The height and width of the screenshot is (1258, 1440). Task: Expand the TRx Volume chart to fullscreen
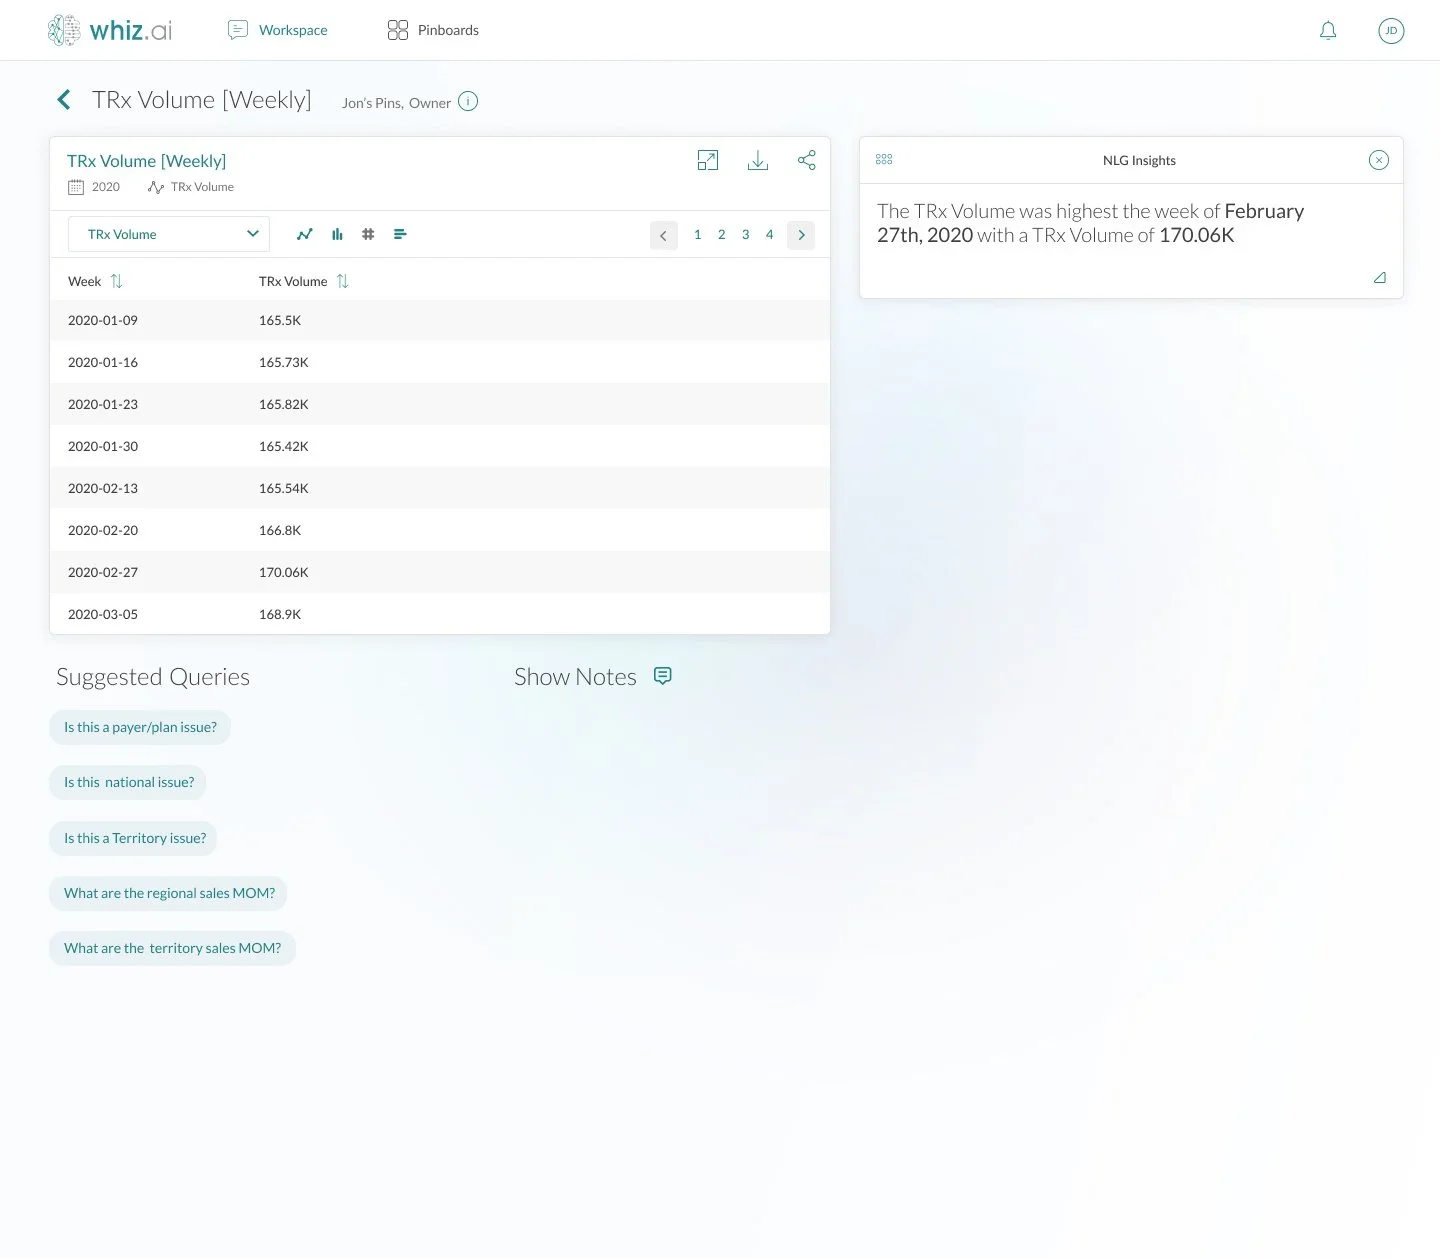[x=708, y=160]
